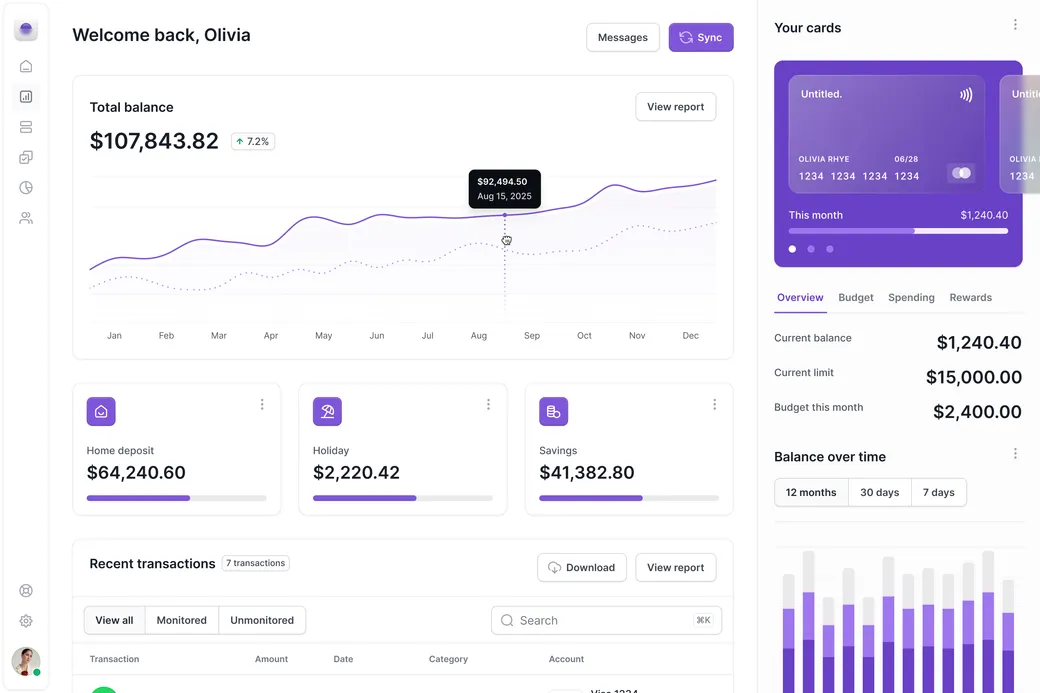Screen dimensions: 1040x693
Task: Open View report in Total balance
Action: point(675,107)
